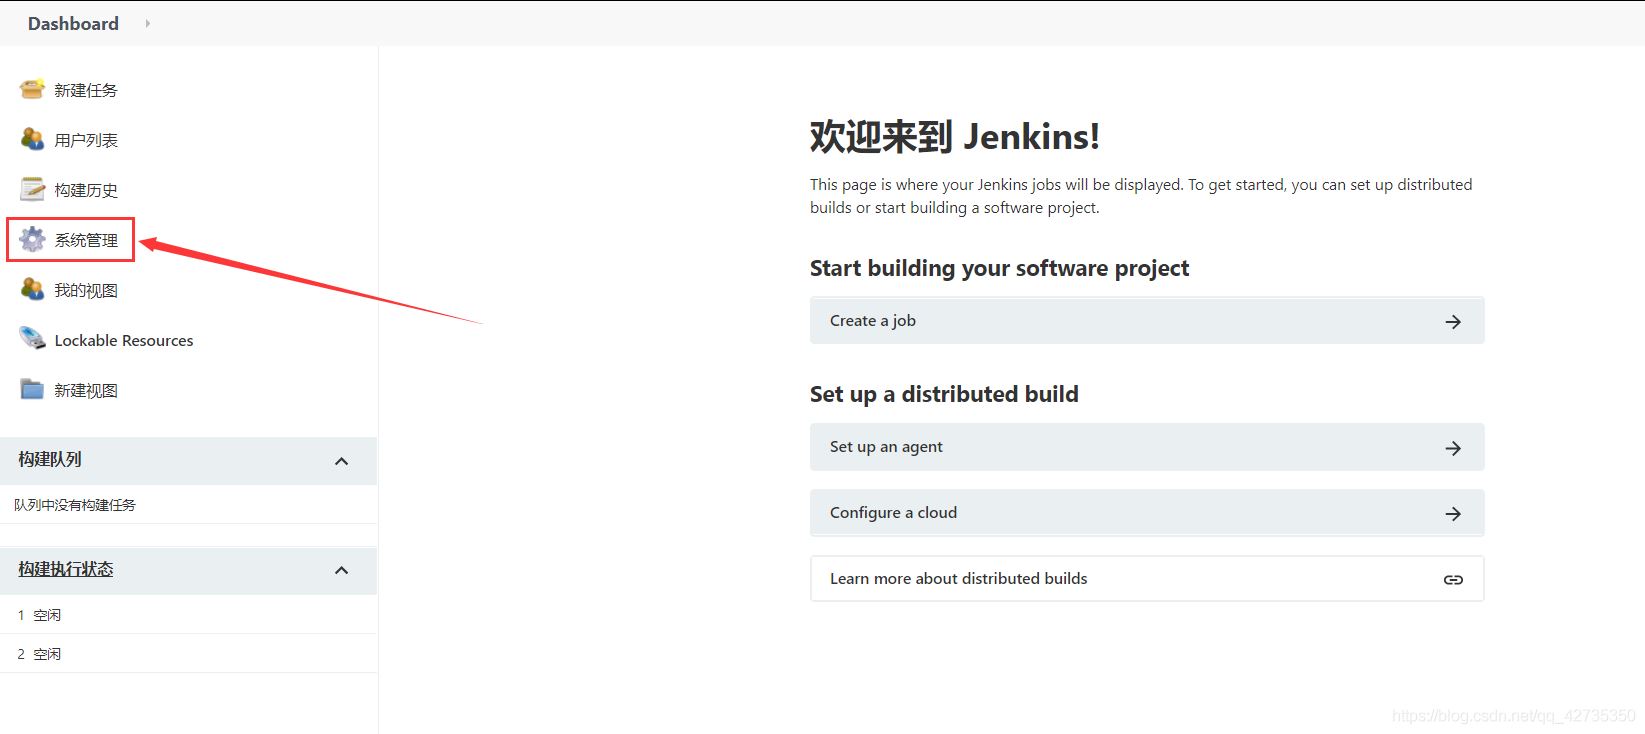Click Set up a distributed build heading
Image resolution: width=1645 pixels, height=734 pixels.
click(x=944, y=394)
